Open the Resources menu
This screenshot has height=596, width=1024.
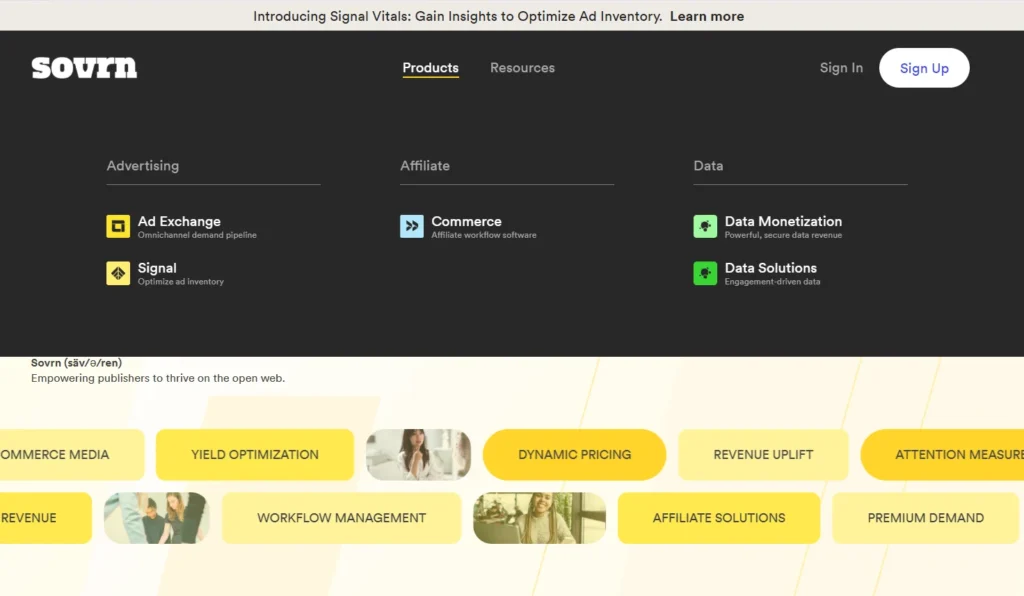(x=522, y=68)
